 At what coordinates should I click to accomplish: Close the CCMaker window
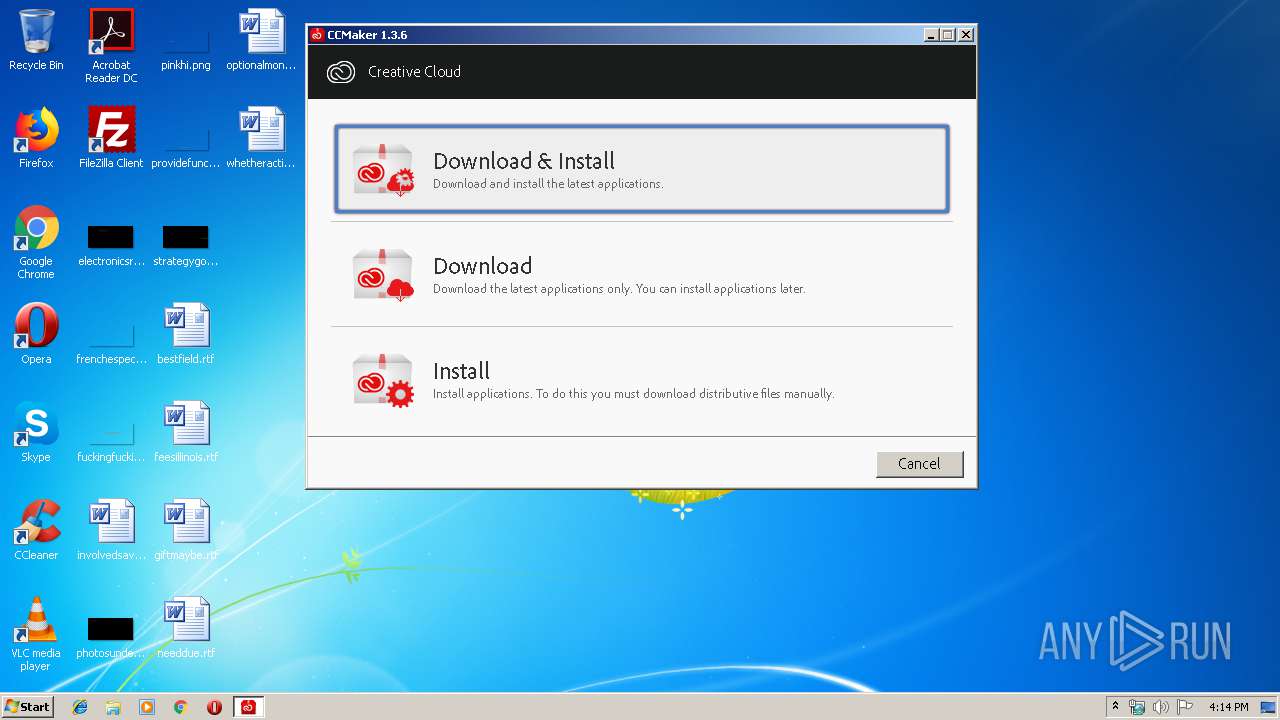(965, 34)
